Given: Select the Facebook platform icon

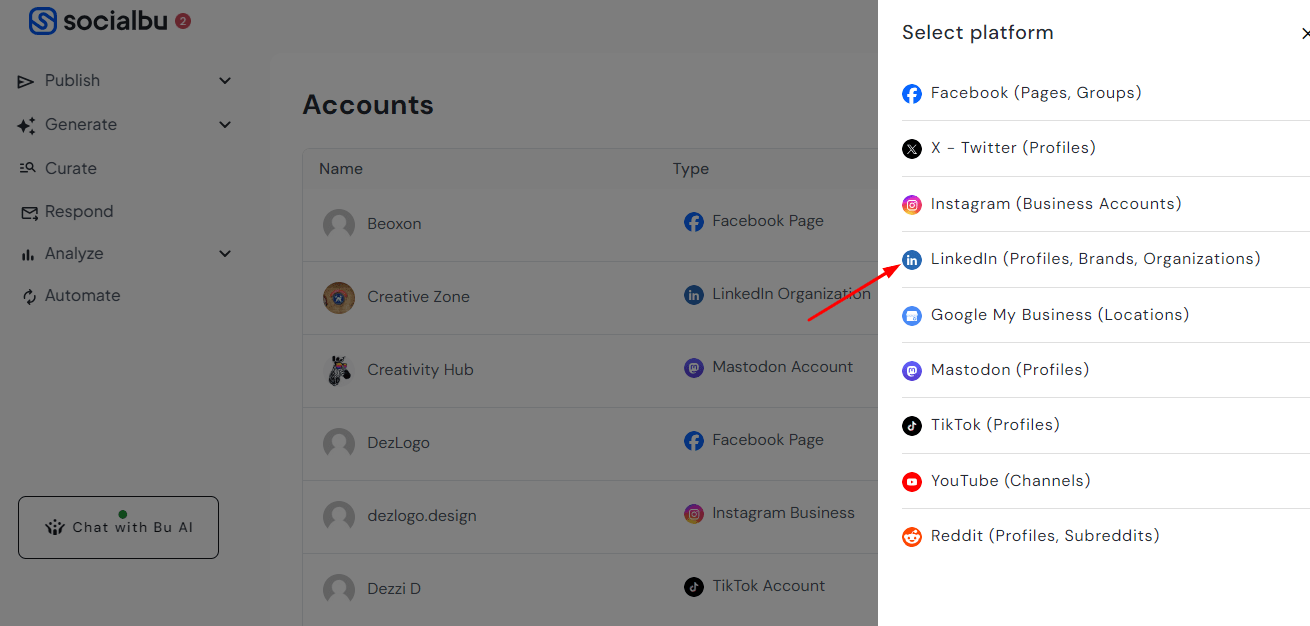Looking at the screenshot, I should pos(912,94).
